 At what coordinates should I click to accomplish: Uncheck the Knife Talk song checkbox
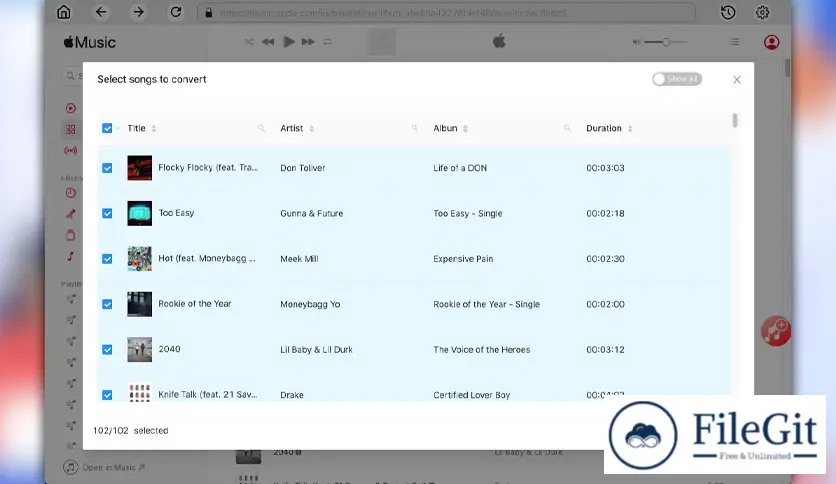107,394
